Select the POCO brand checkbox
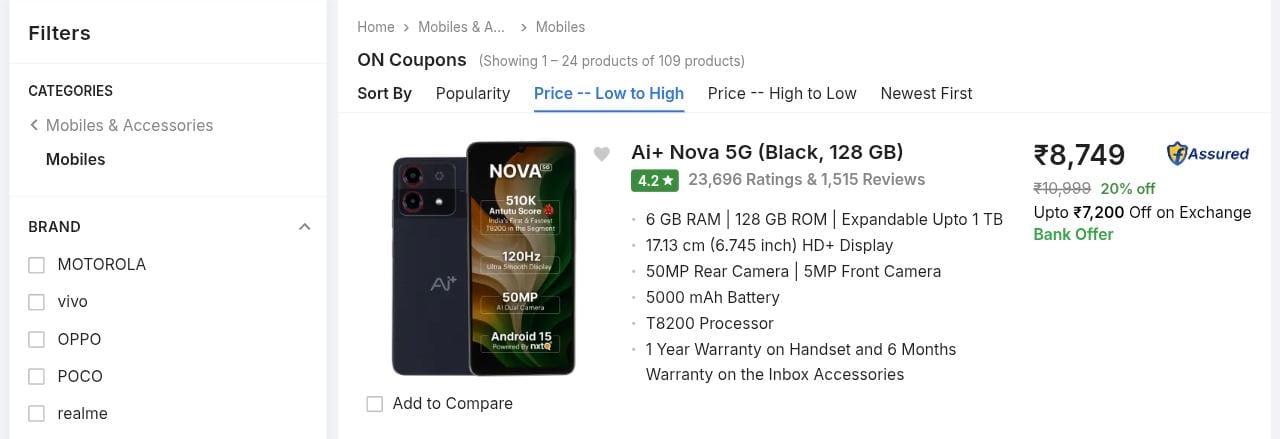 pos(37,376)
